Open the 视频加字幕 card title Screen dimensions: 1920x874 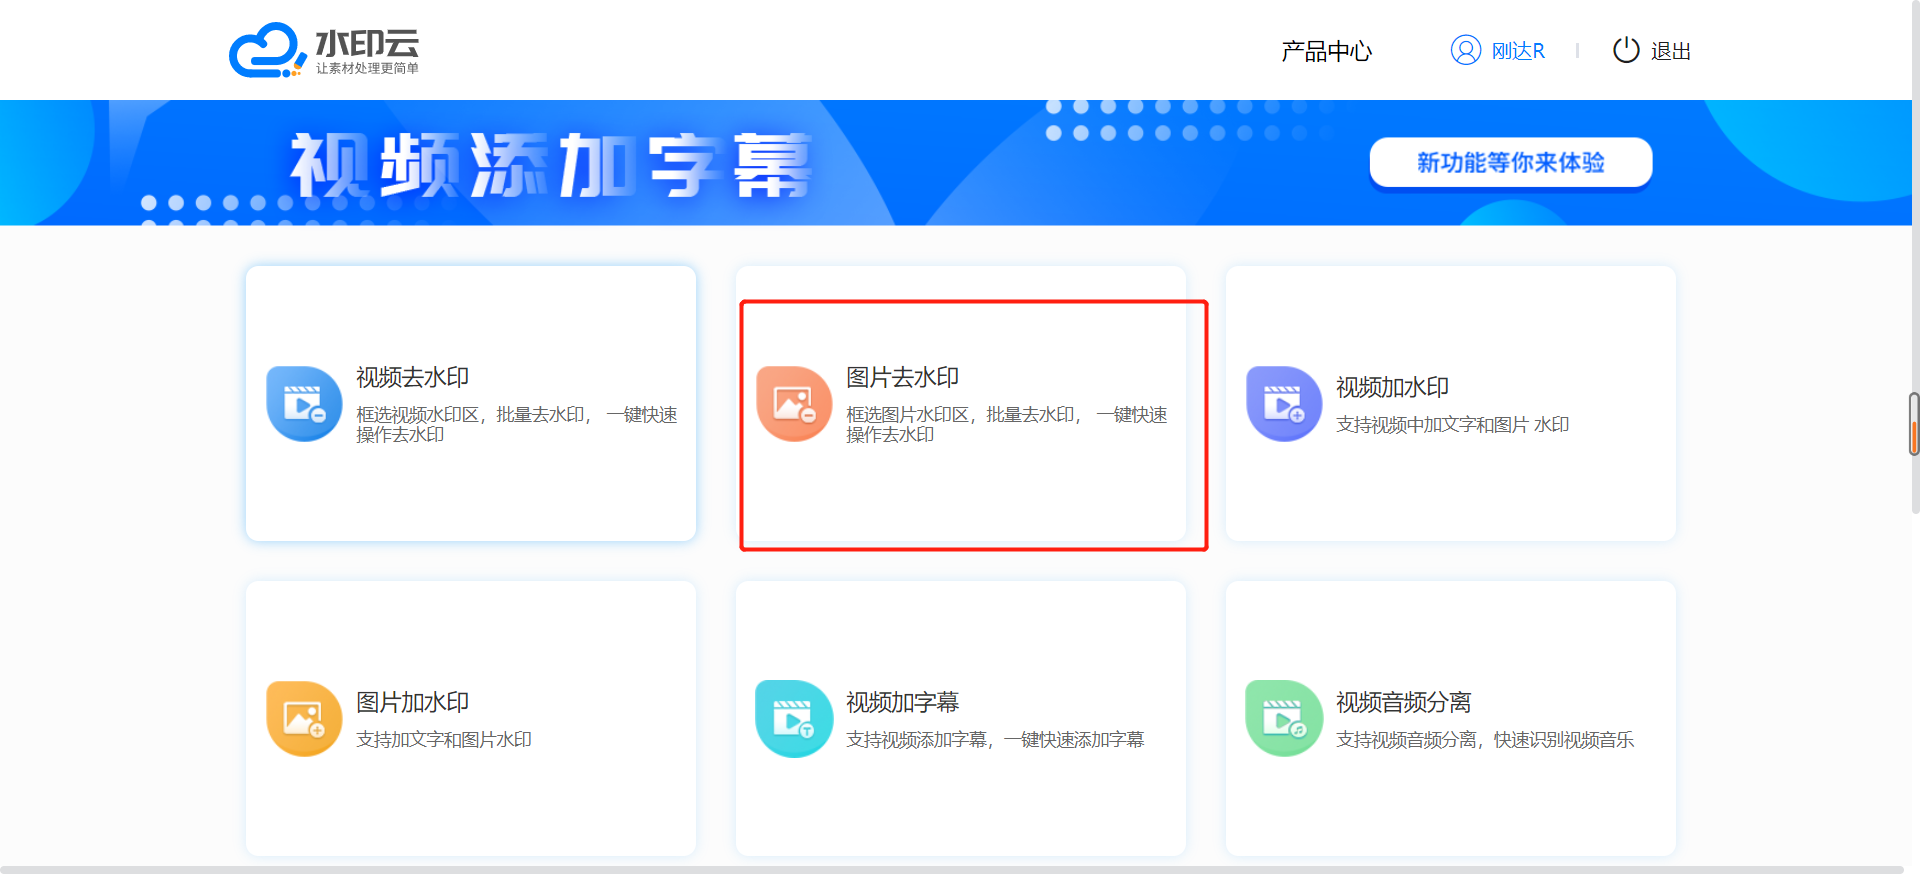[x=902, y=702]
